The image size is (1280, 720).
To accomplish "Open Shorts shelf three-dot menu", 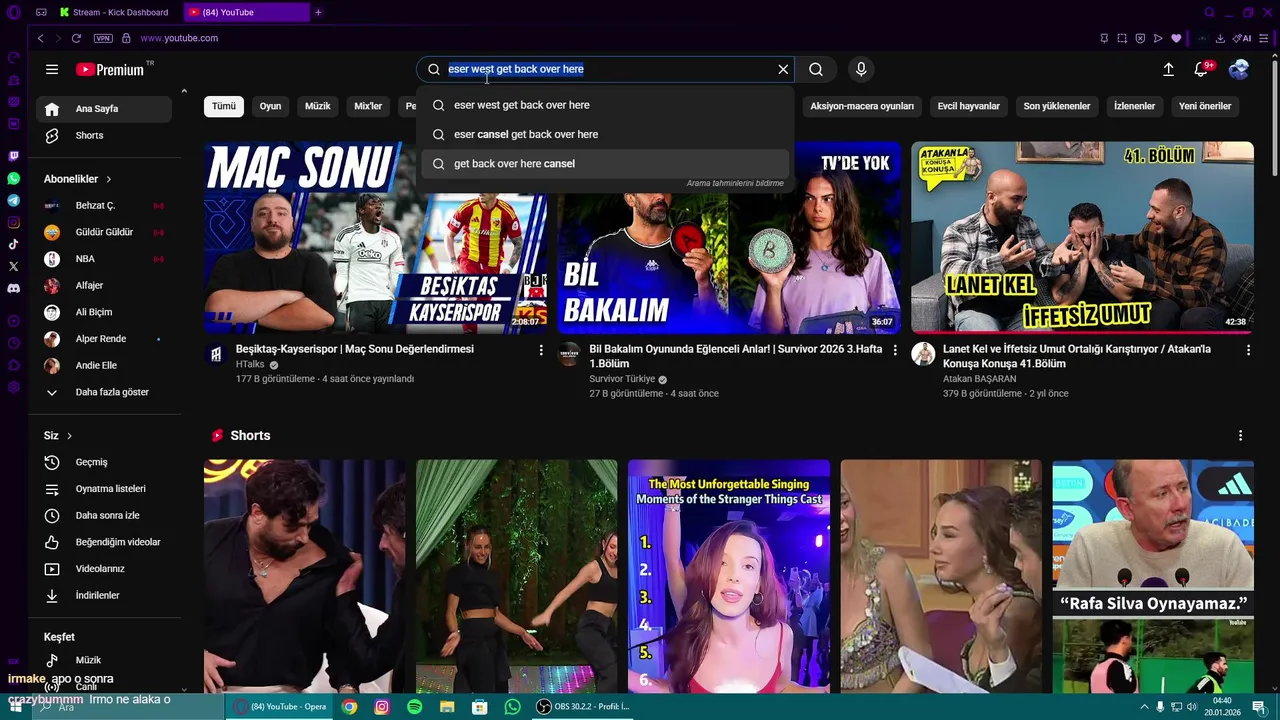I will pyautogui.click(x=1240, y=436).
